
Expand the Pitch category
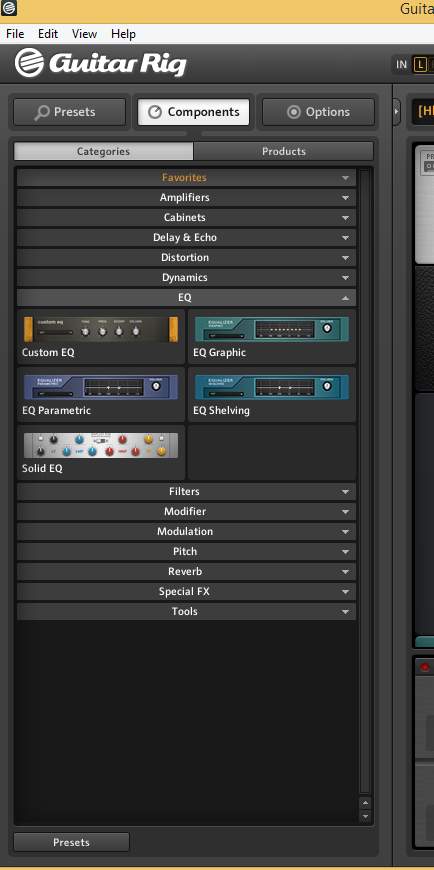point(186,552)
